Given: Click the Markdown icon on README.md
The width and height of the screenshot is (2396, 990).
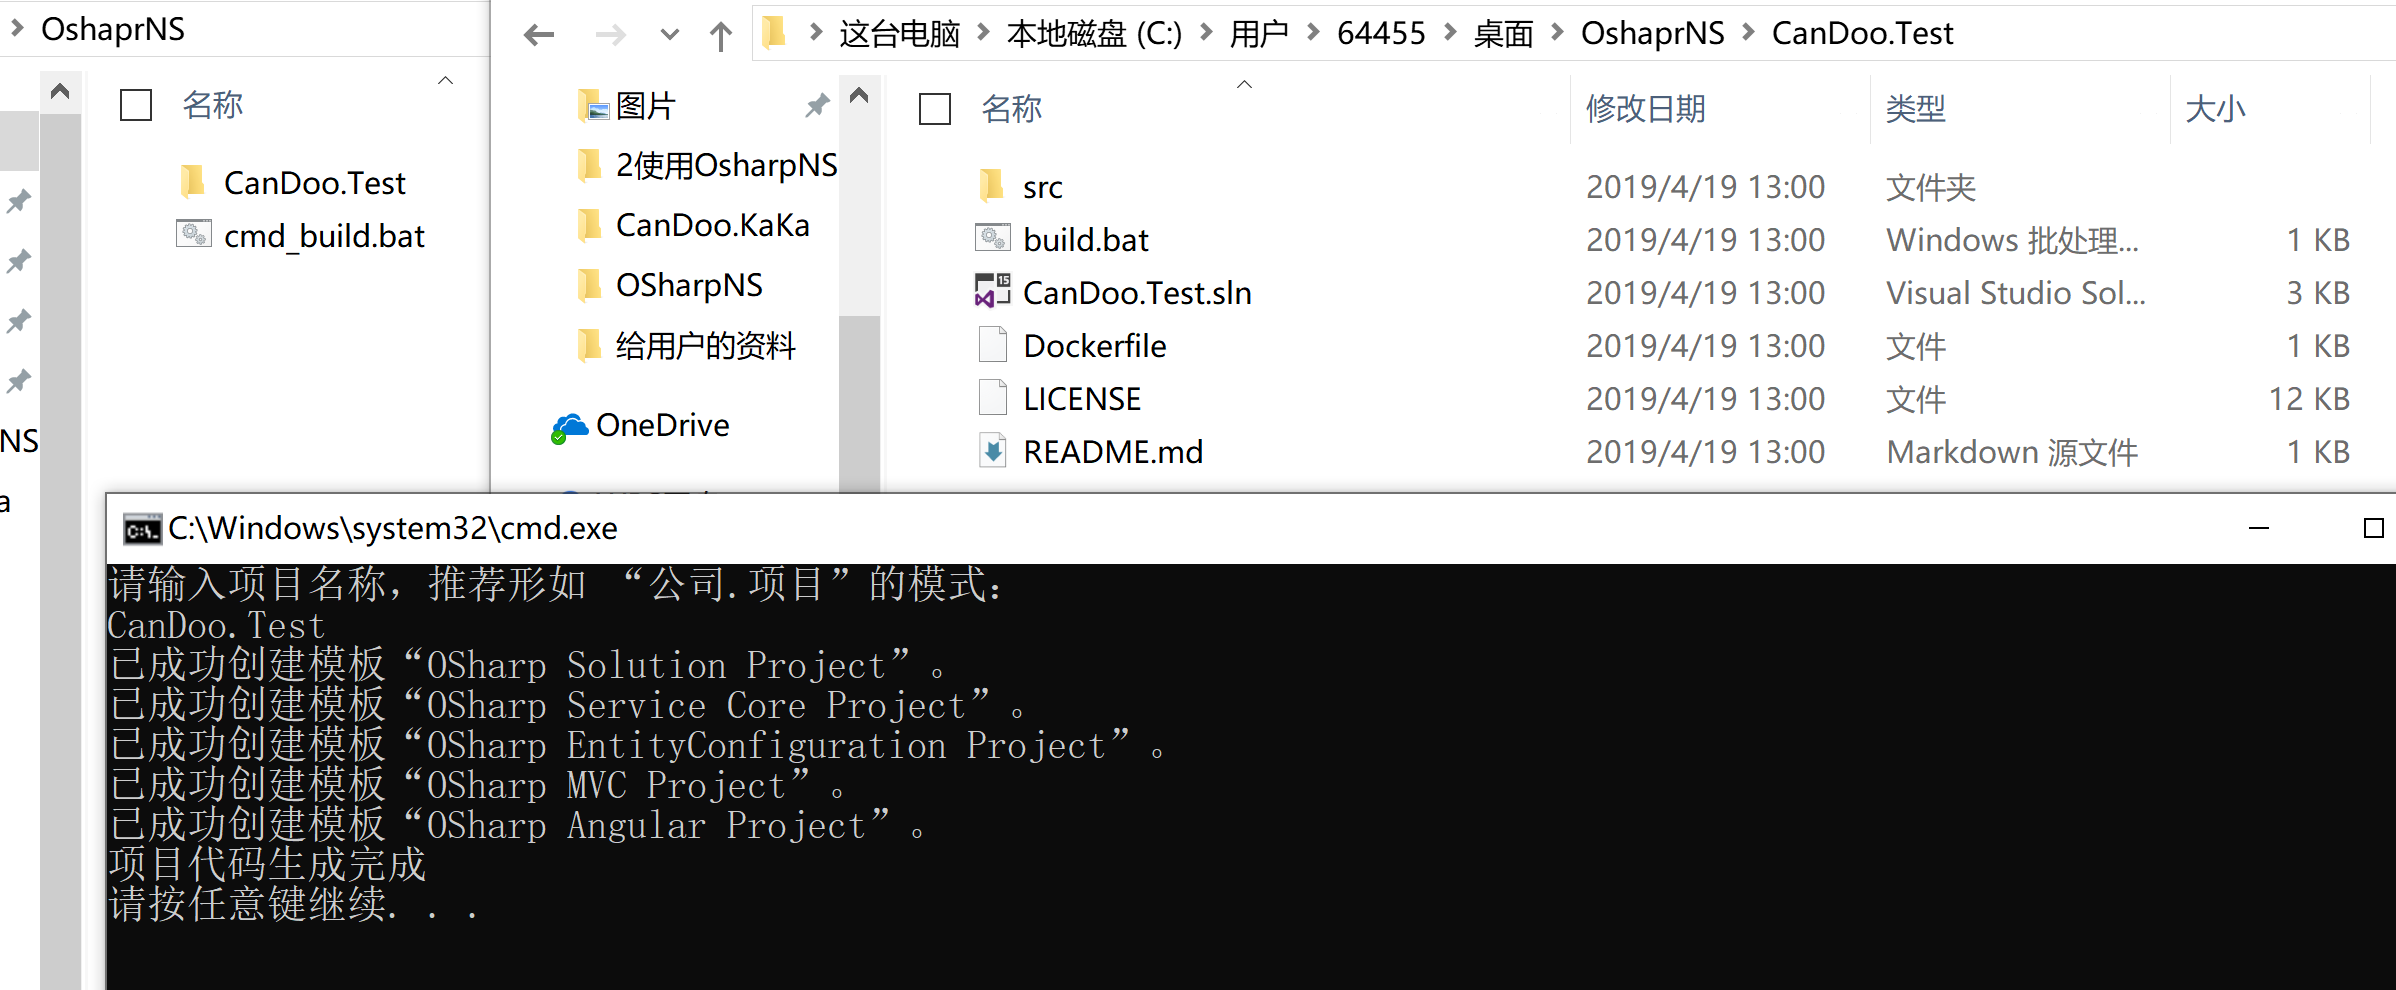Looking at the screenshot, I should coord(991,451).
